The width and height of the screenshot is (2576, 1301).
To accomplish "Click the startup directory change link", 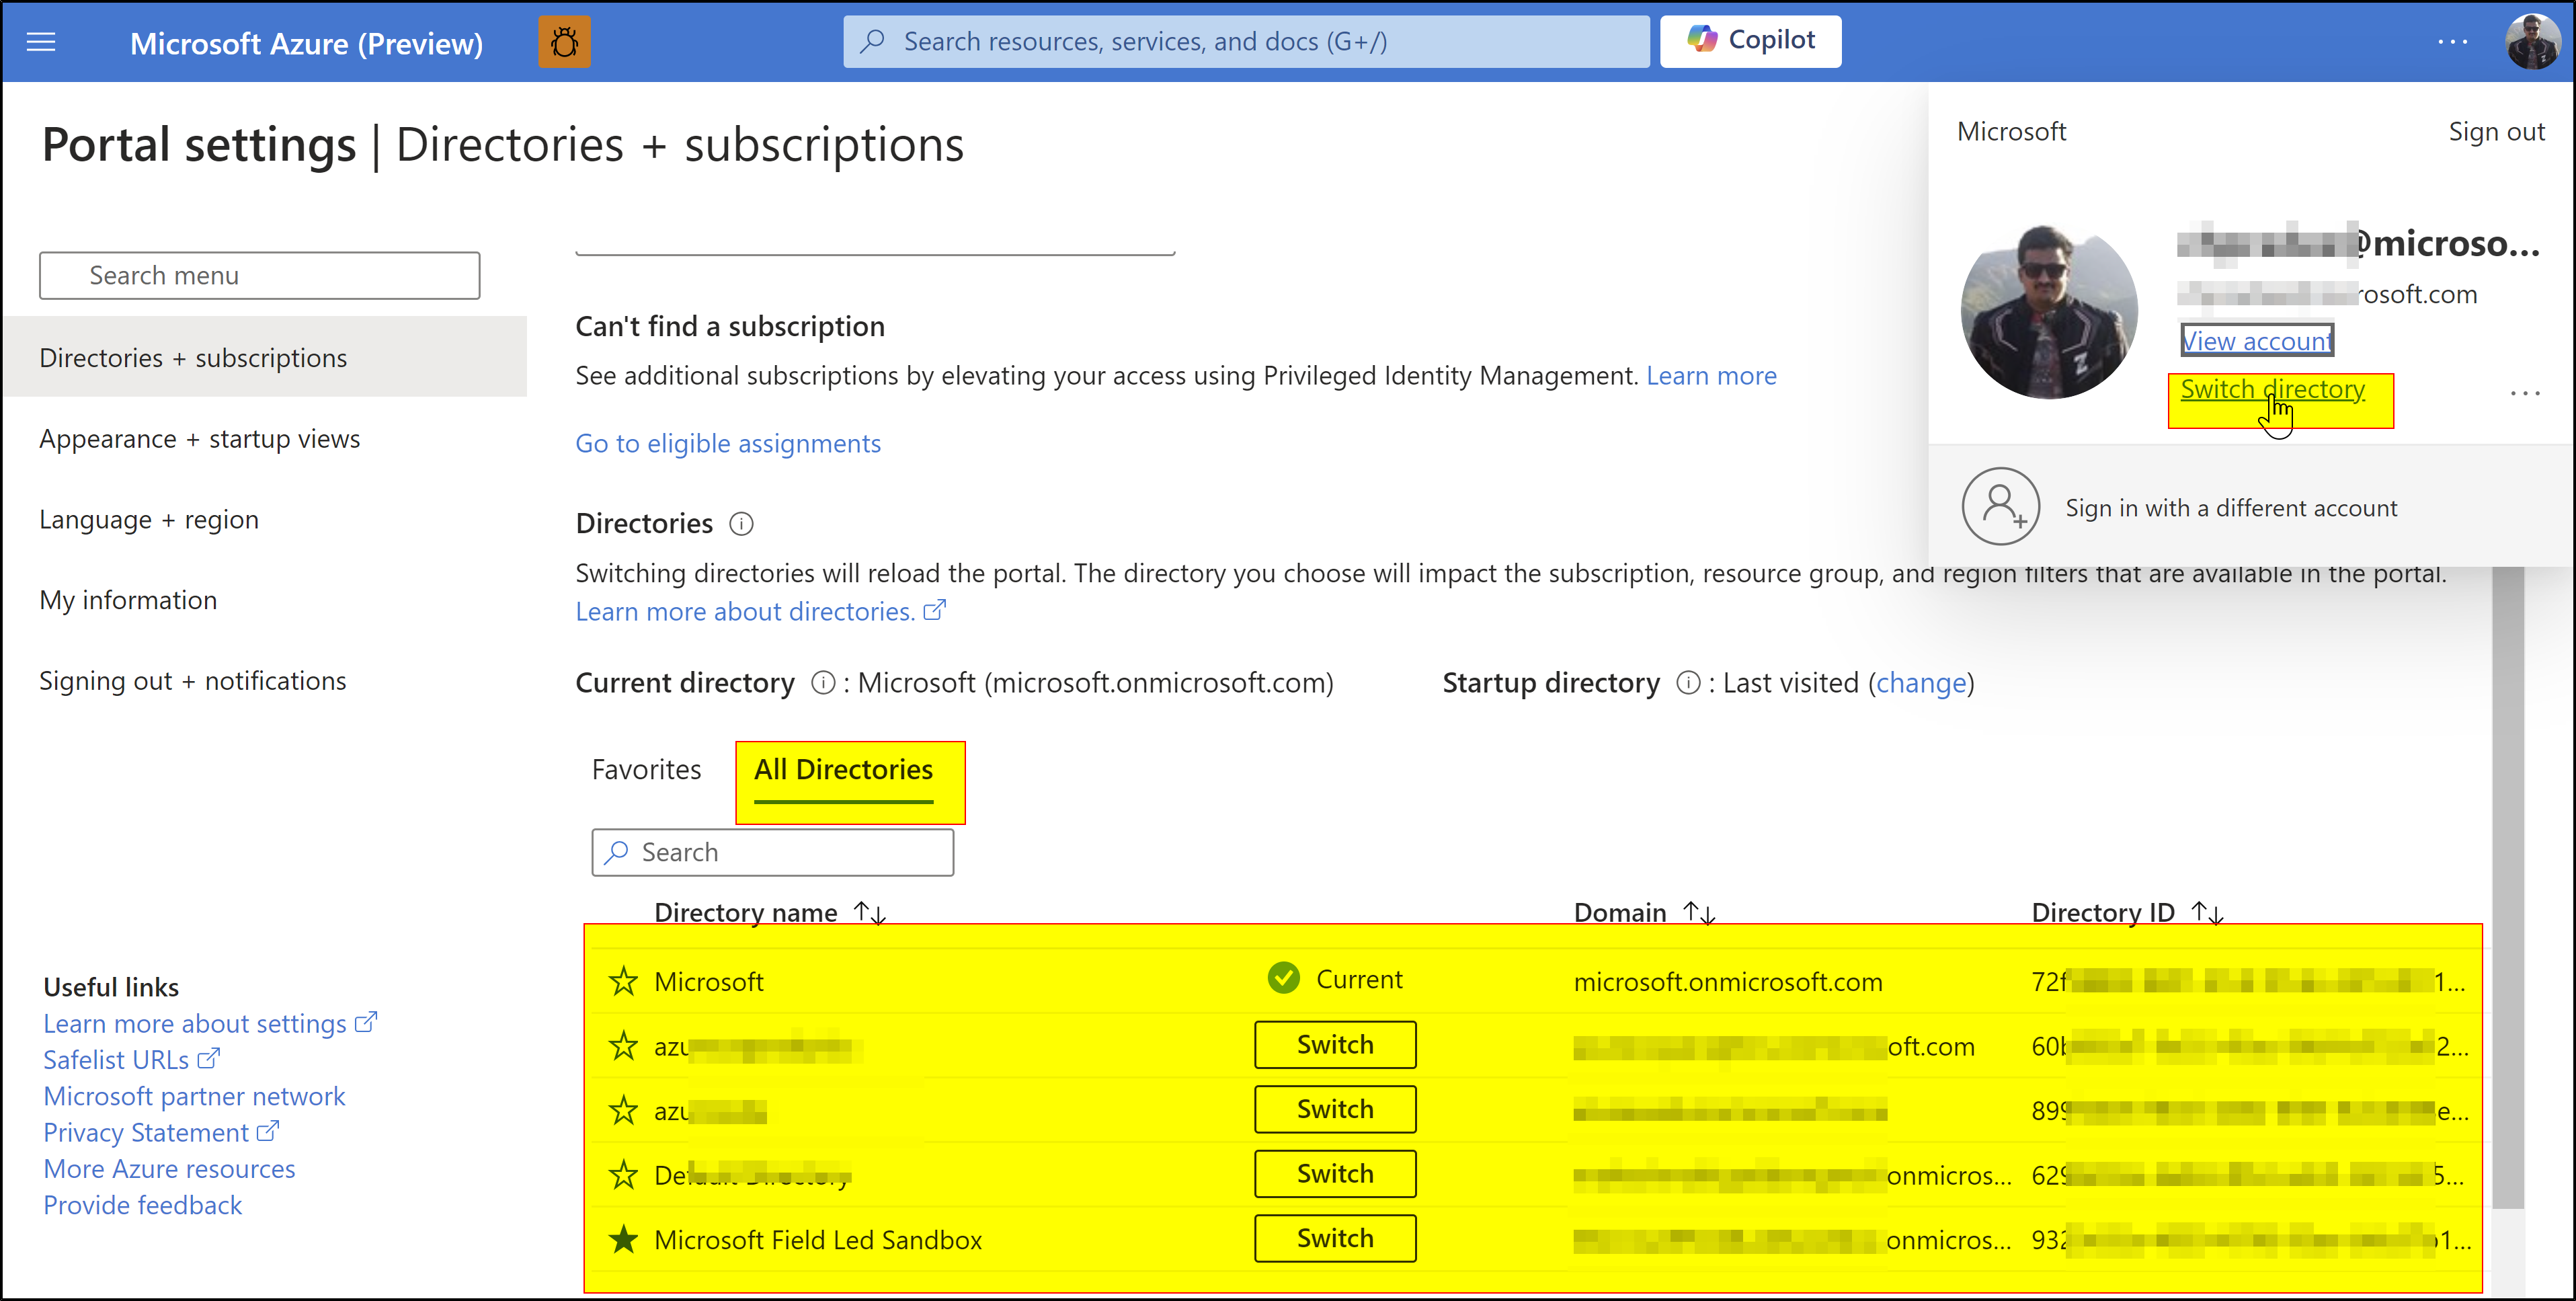I will click(x=1921, y=682).
